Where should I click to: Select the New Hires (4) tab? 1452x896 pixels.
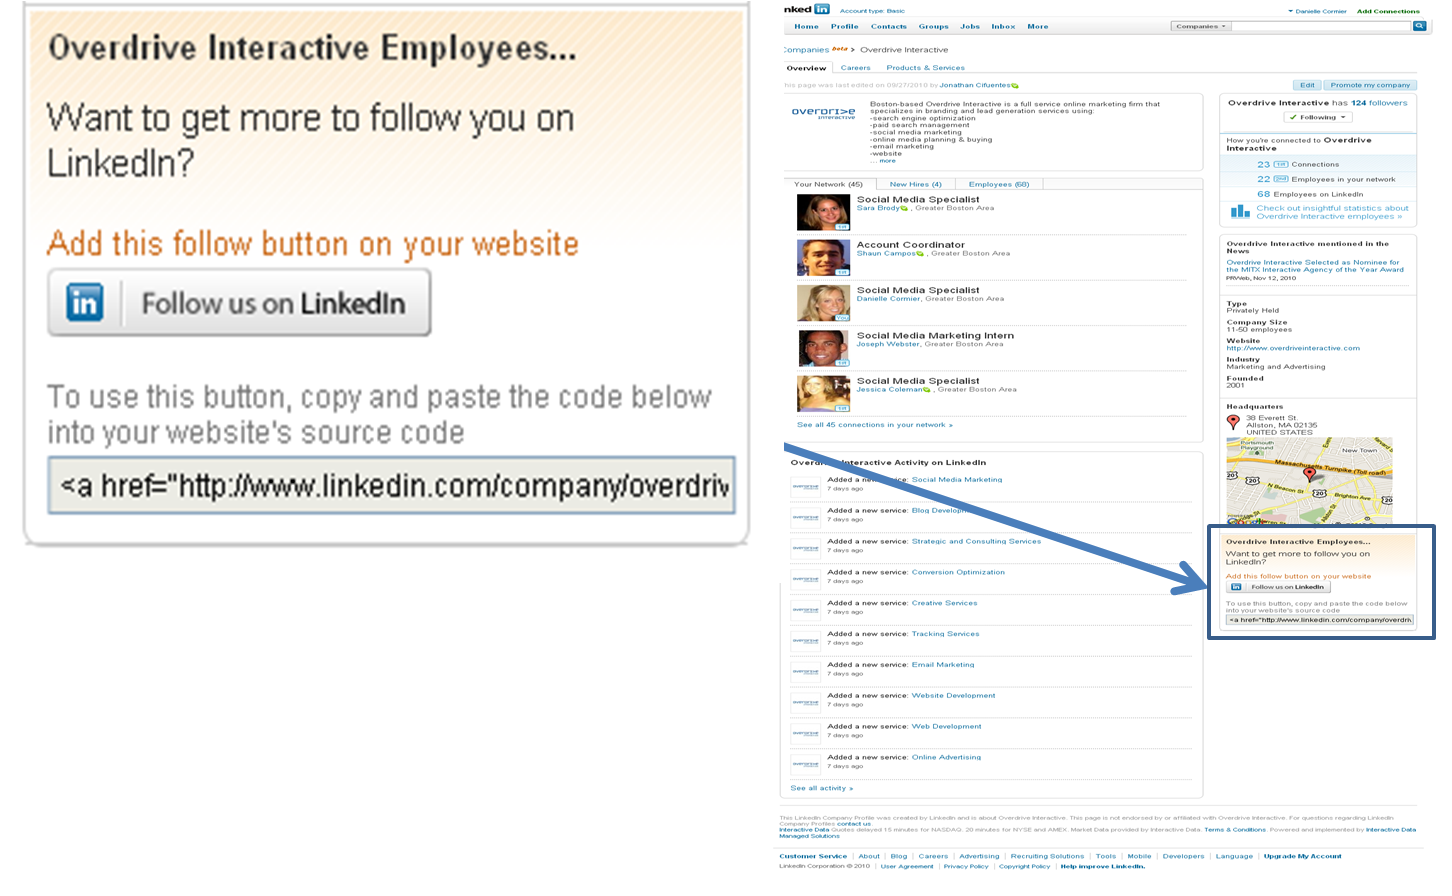(916, 184)
